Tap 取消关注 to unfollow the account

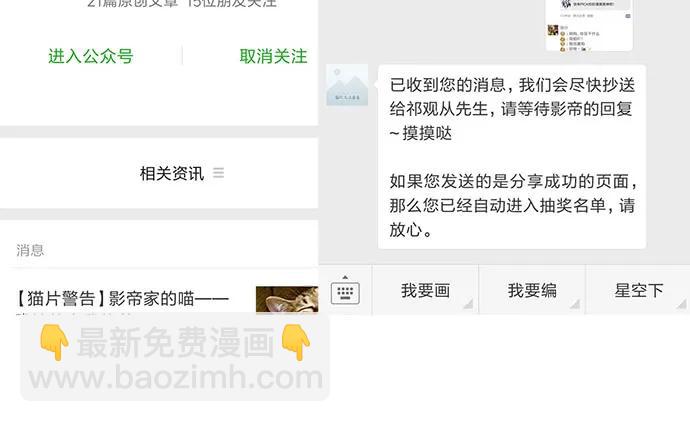(273, 56)
